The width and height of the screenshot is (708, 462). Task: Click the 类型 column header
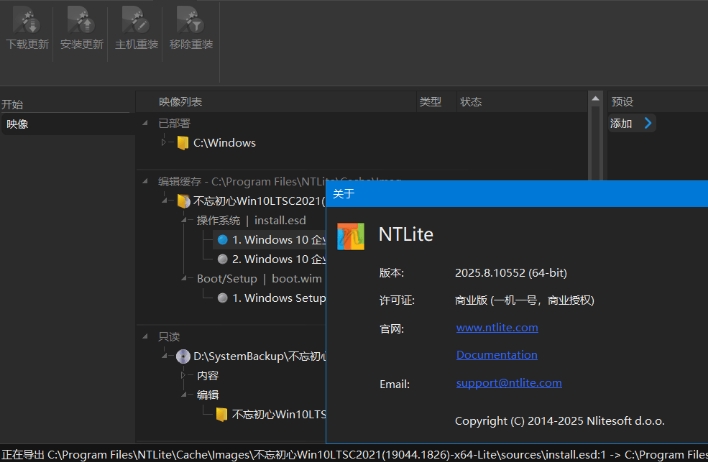click(x=430, y=102)
